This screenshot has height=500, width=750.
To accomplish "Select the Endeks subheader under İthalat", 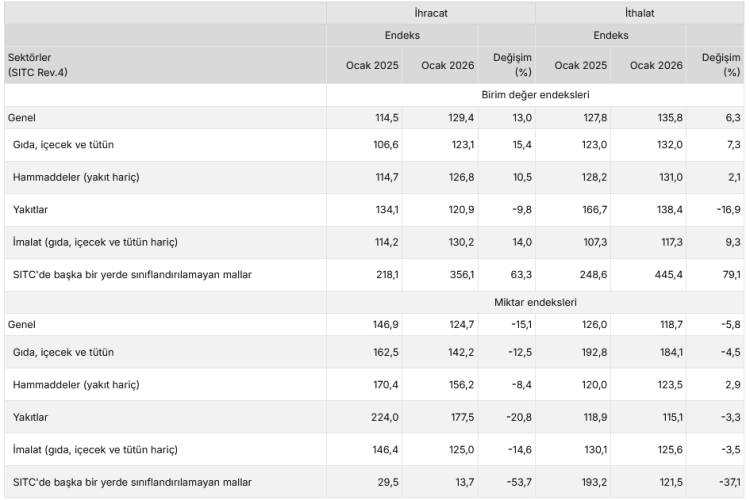I will [x=610, y=36].
